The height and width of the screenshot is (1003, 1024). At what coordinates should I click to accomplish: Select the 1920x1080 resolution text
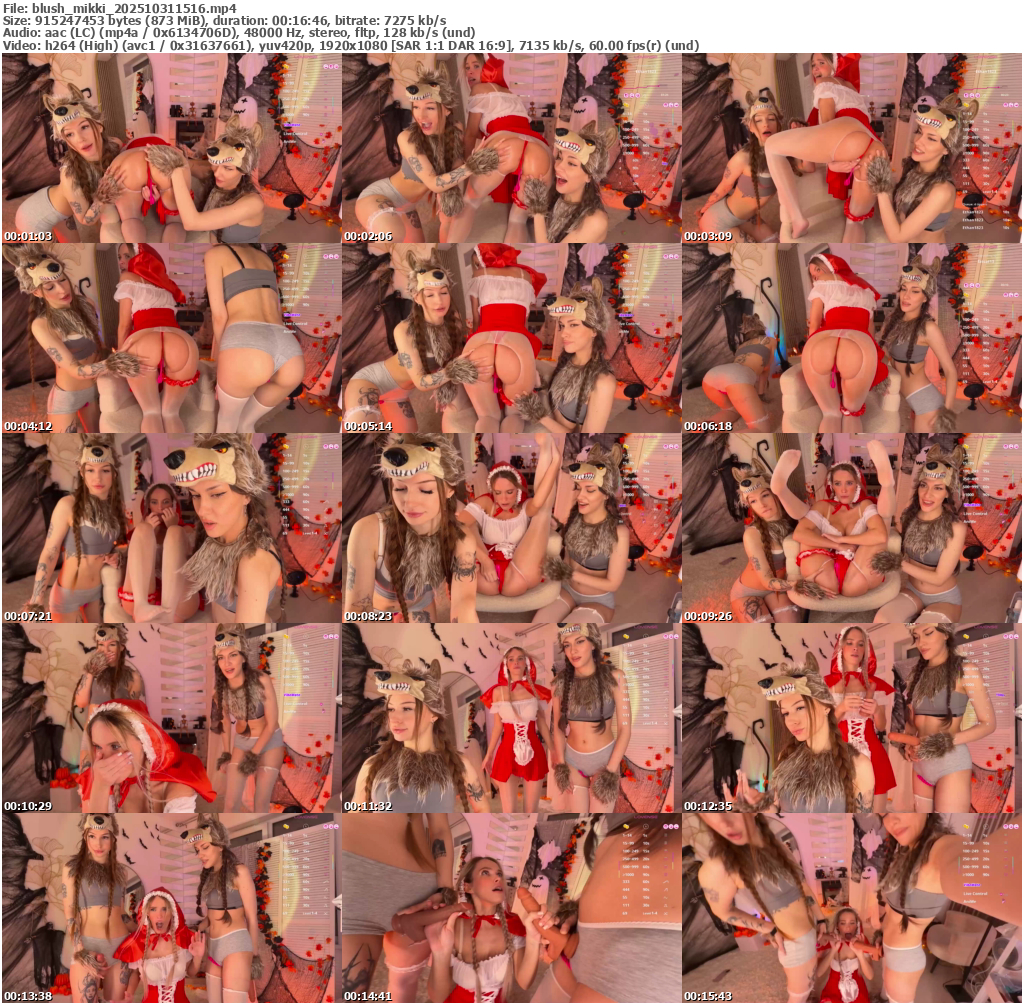pyautogui.click(x=353, y=45)
